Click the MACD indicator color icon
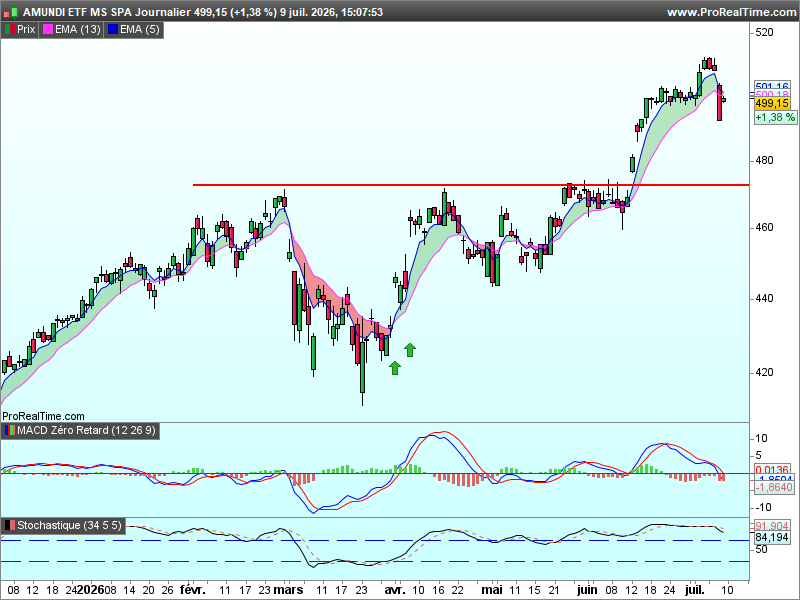Viewport: 800px width, 600px height. coord(10,431)
